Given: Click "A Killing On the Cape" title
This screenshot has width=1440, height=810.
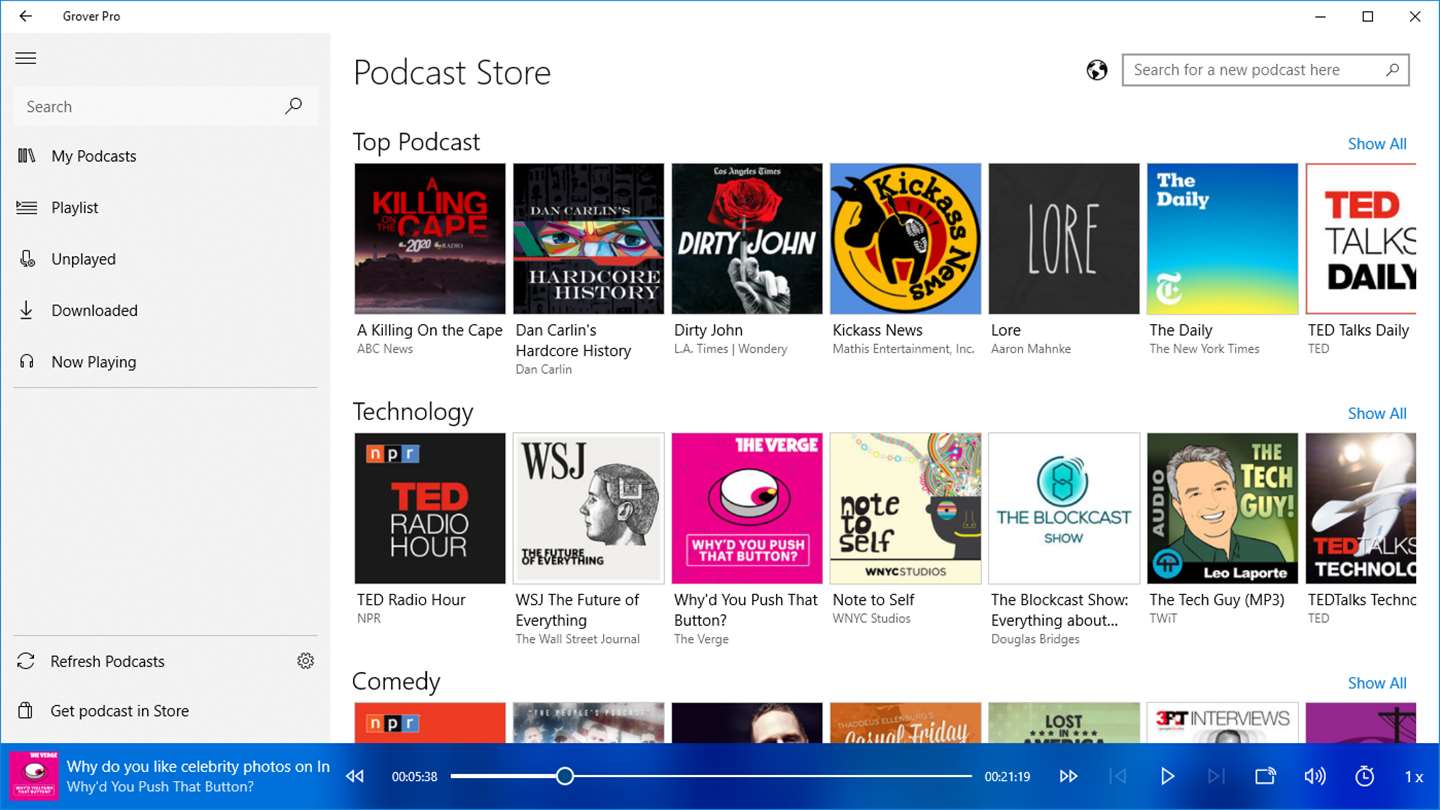Looking at the screenshot, I should [x=430, y=330].
